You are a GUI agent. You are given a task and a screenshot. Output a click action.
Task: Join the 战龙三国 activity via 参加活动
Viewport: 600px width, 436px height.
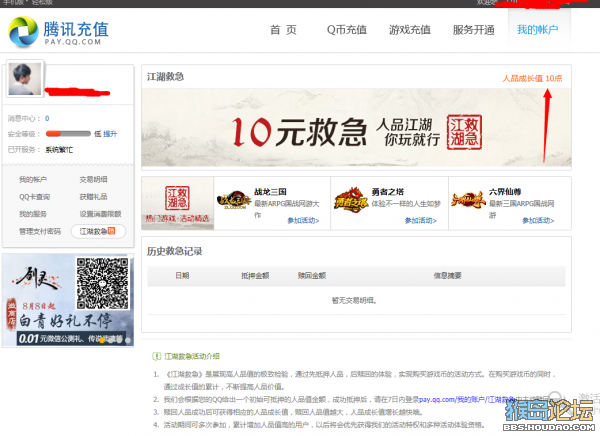[303, 220]
